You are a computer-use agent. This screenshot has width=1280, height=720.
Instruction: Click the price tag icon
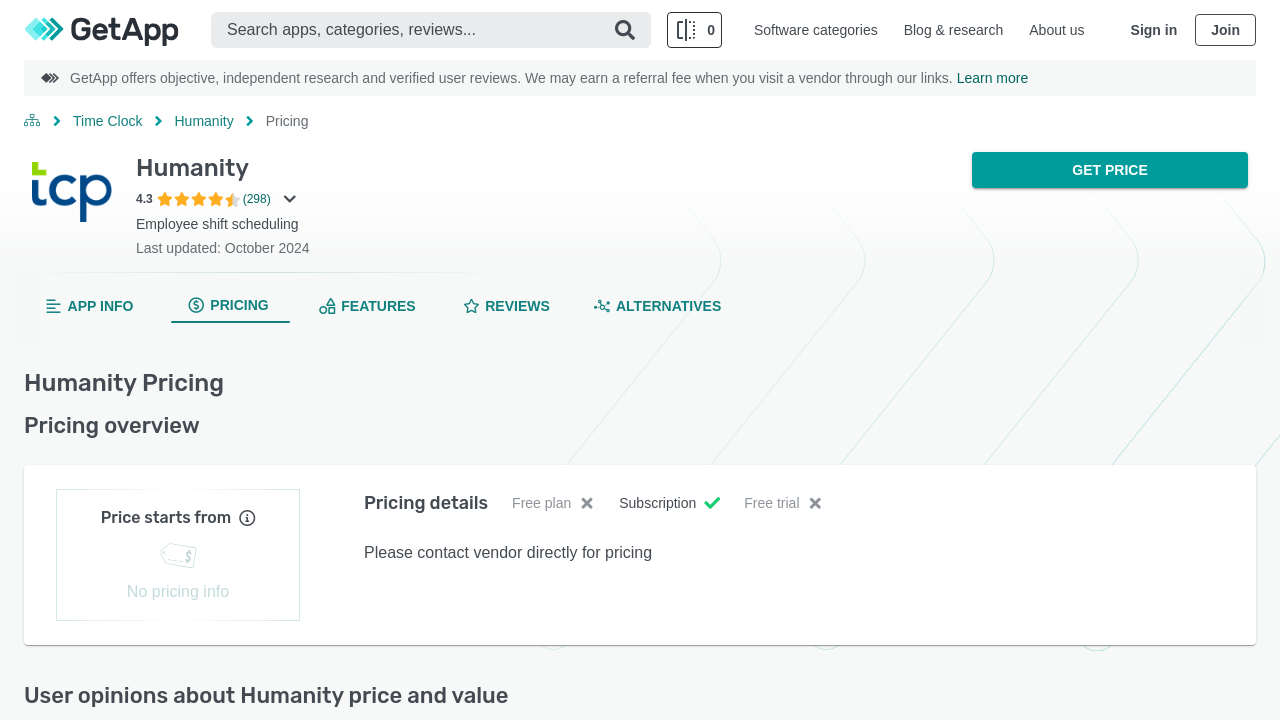click(x=178, y=555)
